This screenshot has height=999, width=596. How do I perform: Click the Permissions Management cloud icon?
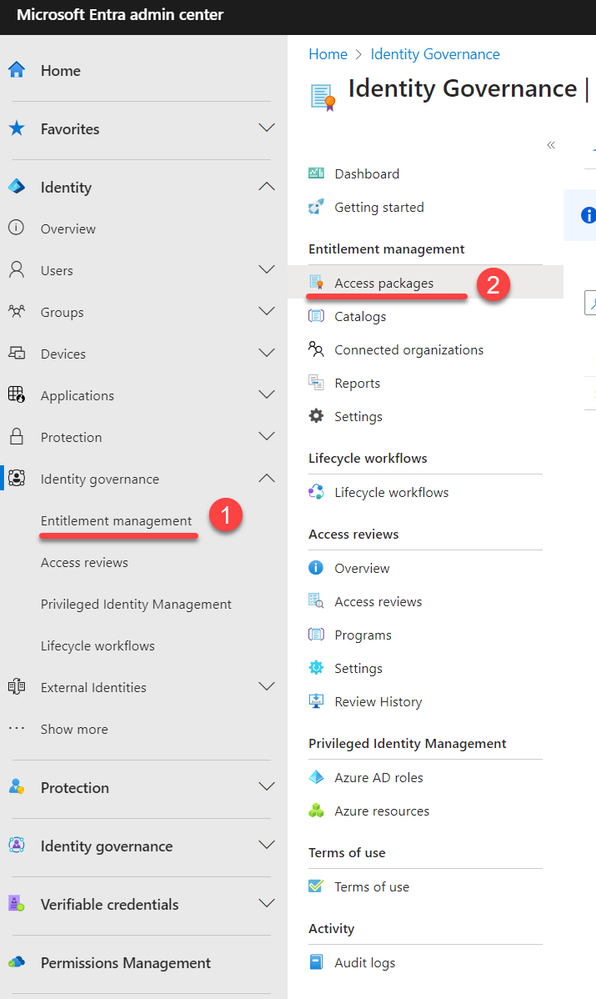point(17,962)
